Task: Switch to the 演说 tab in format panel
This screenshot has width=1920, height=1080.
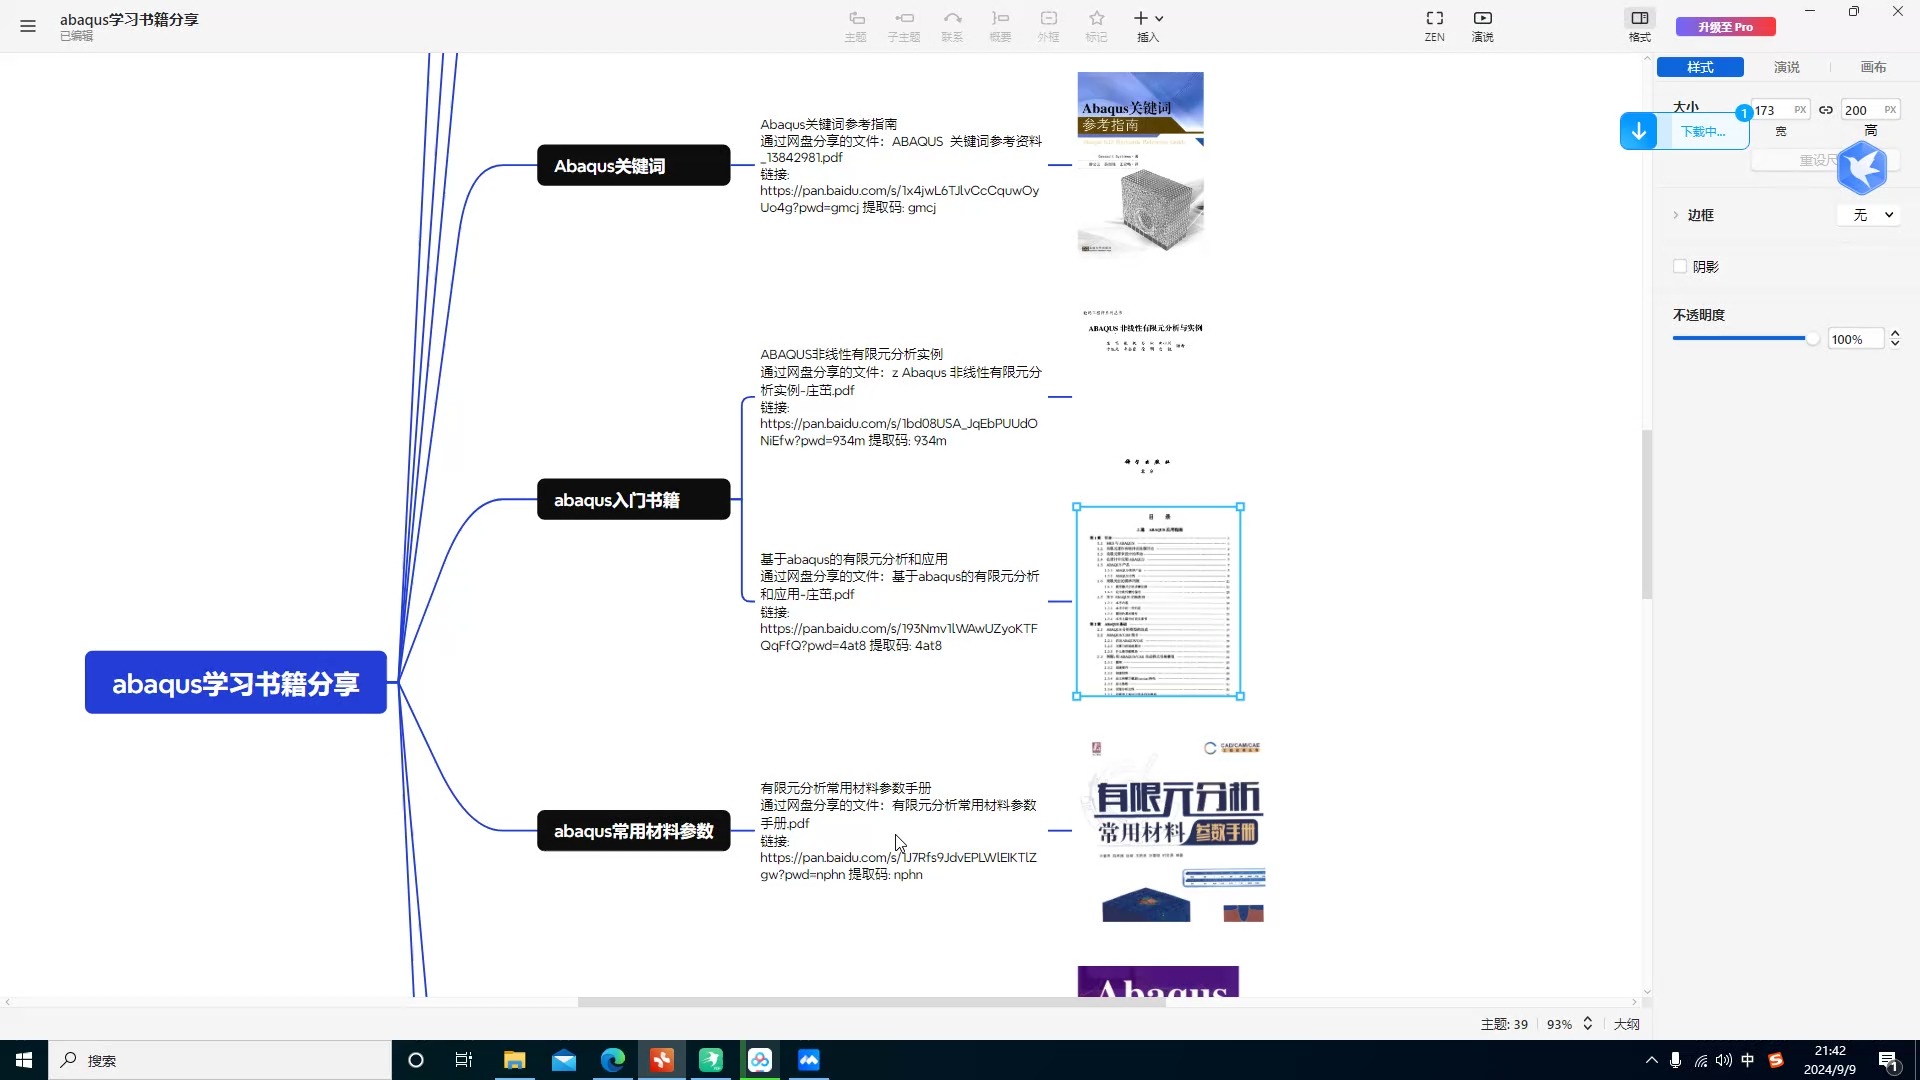Action: point(1787,67)
